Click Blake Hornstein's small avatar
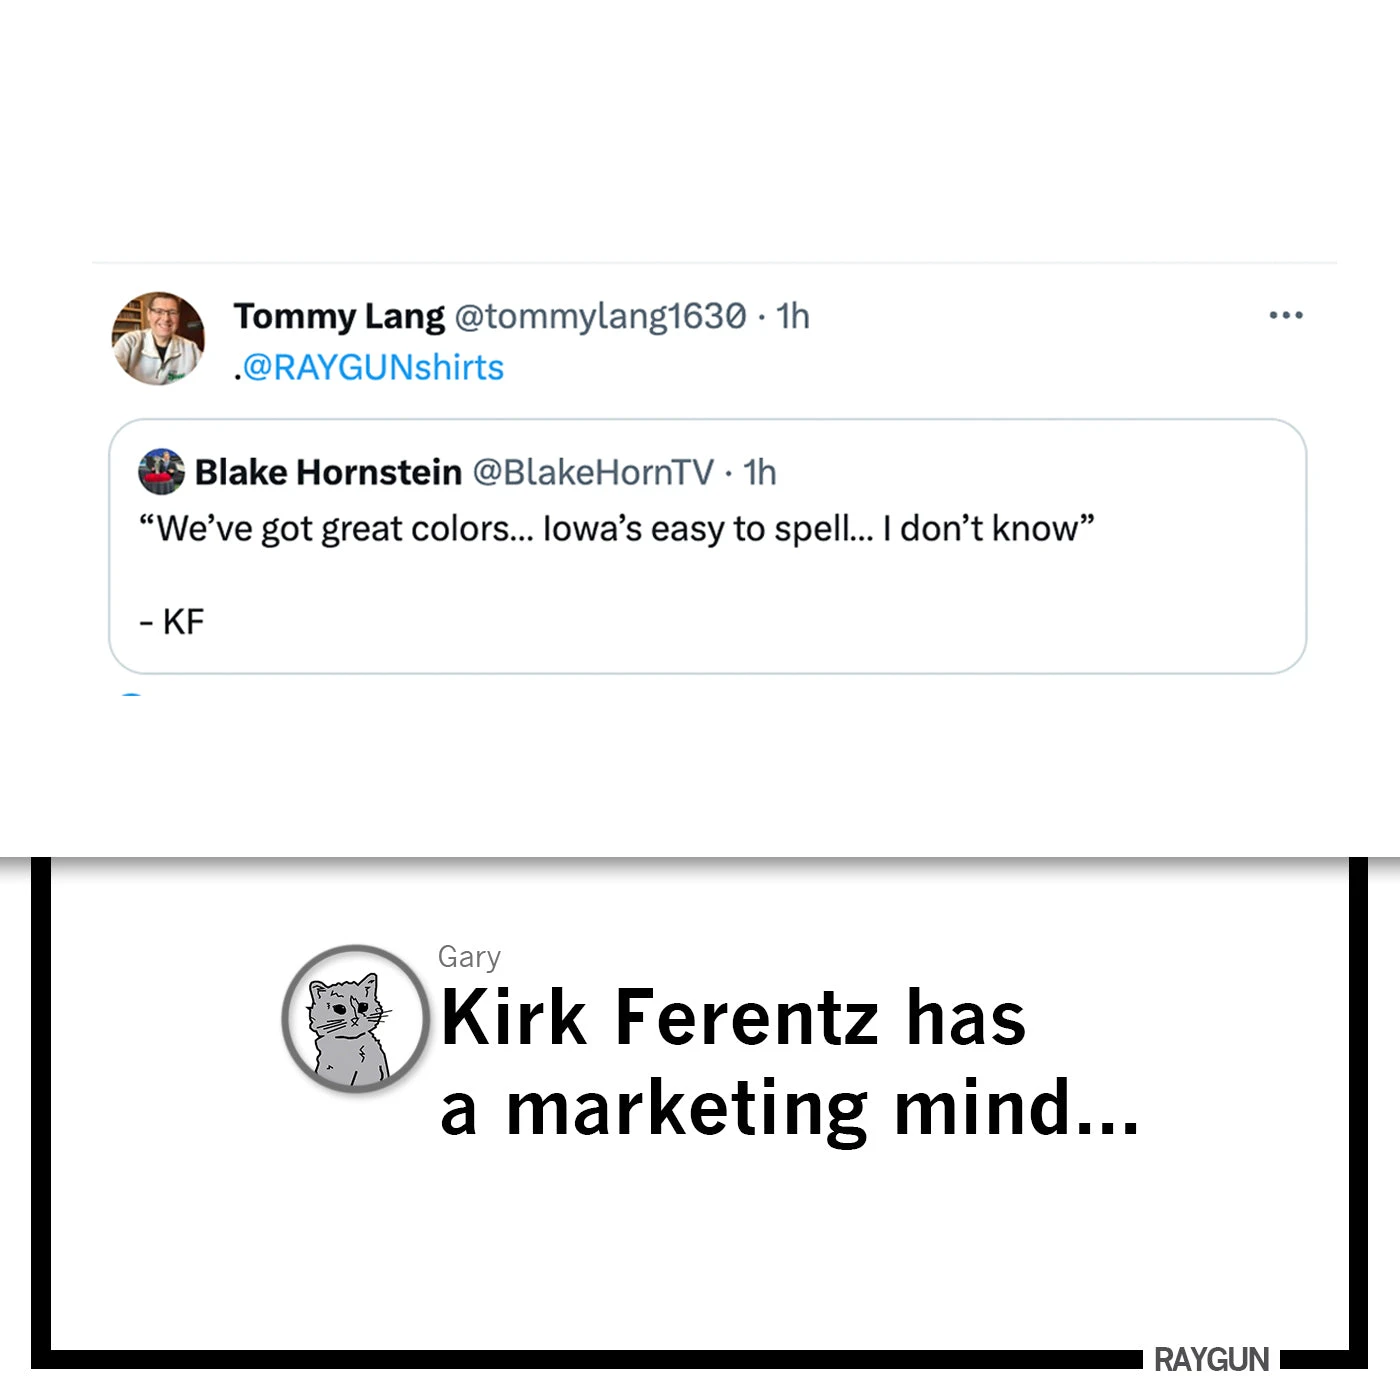 (161, 472)
